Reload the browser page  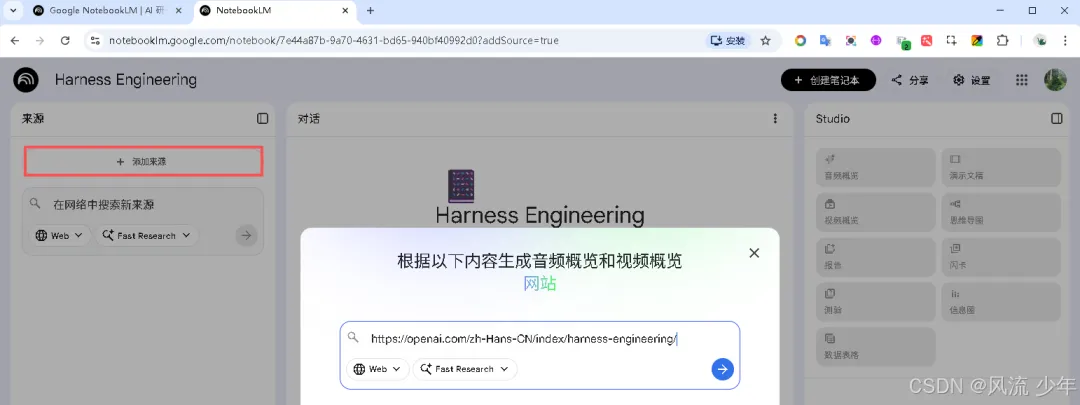(65, 41)
